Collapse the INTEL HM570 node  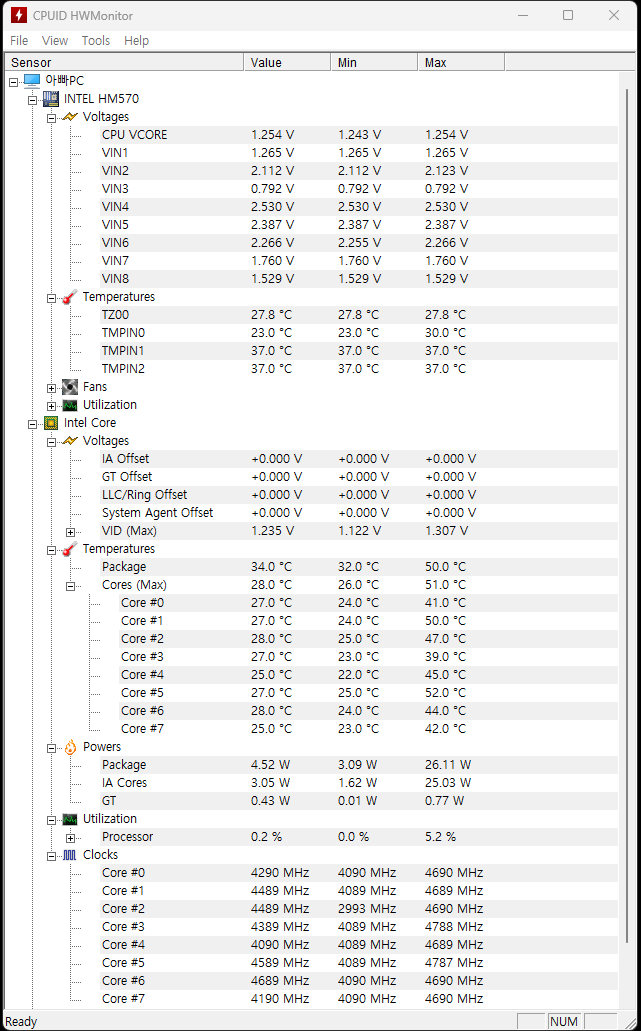pos(32,100)
